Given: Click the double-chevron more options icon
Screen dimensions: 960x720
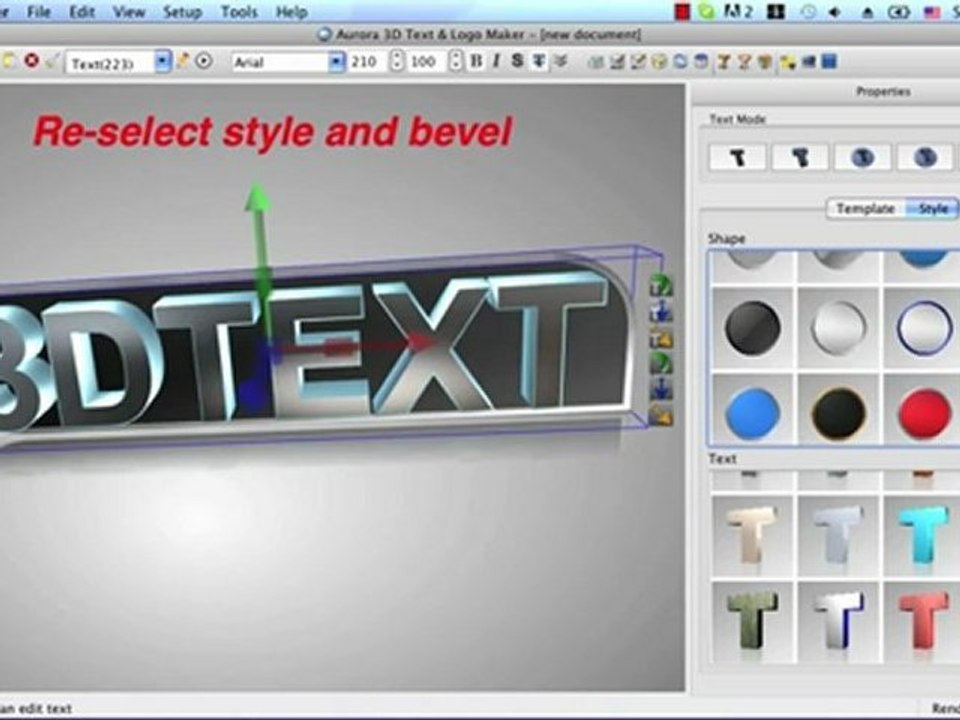Looking at the screenshot, I should click(x=560, y=61).
